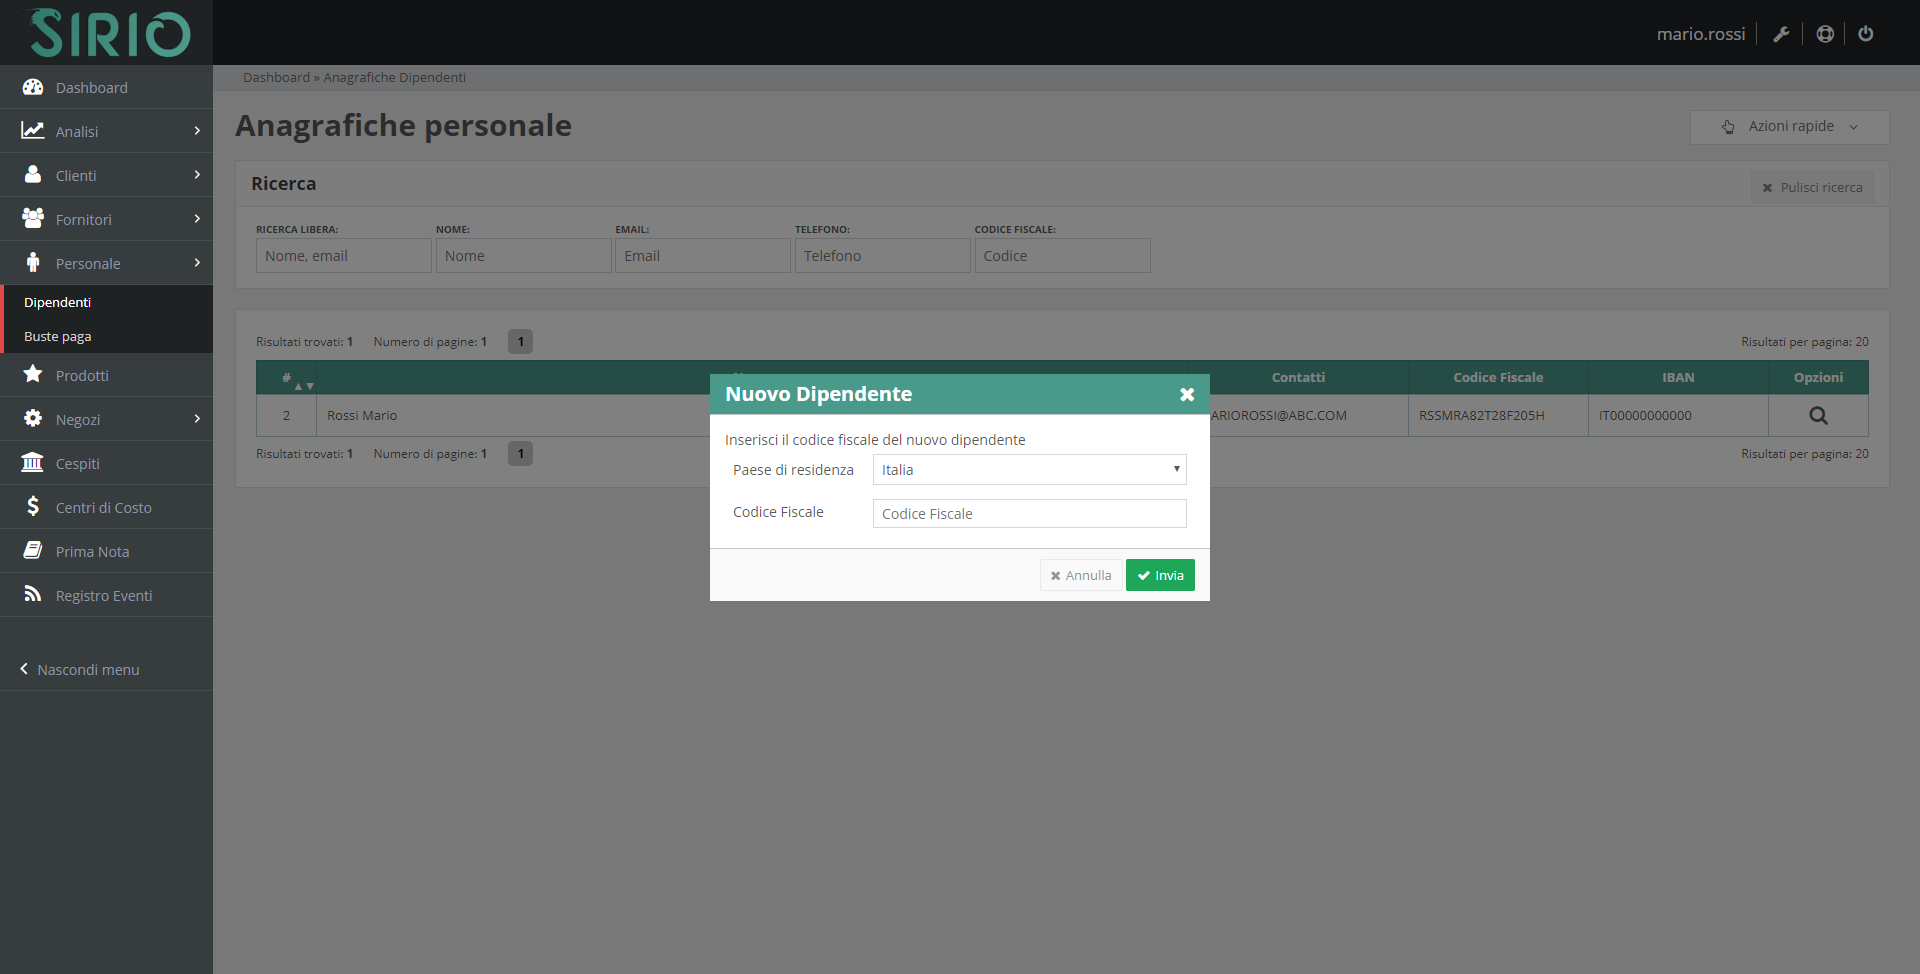
Task: Hide the sidebar with Nascondi menu
Action: (80, 669)
